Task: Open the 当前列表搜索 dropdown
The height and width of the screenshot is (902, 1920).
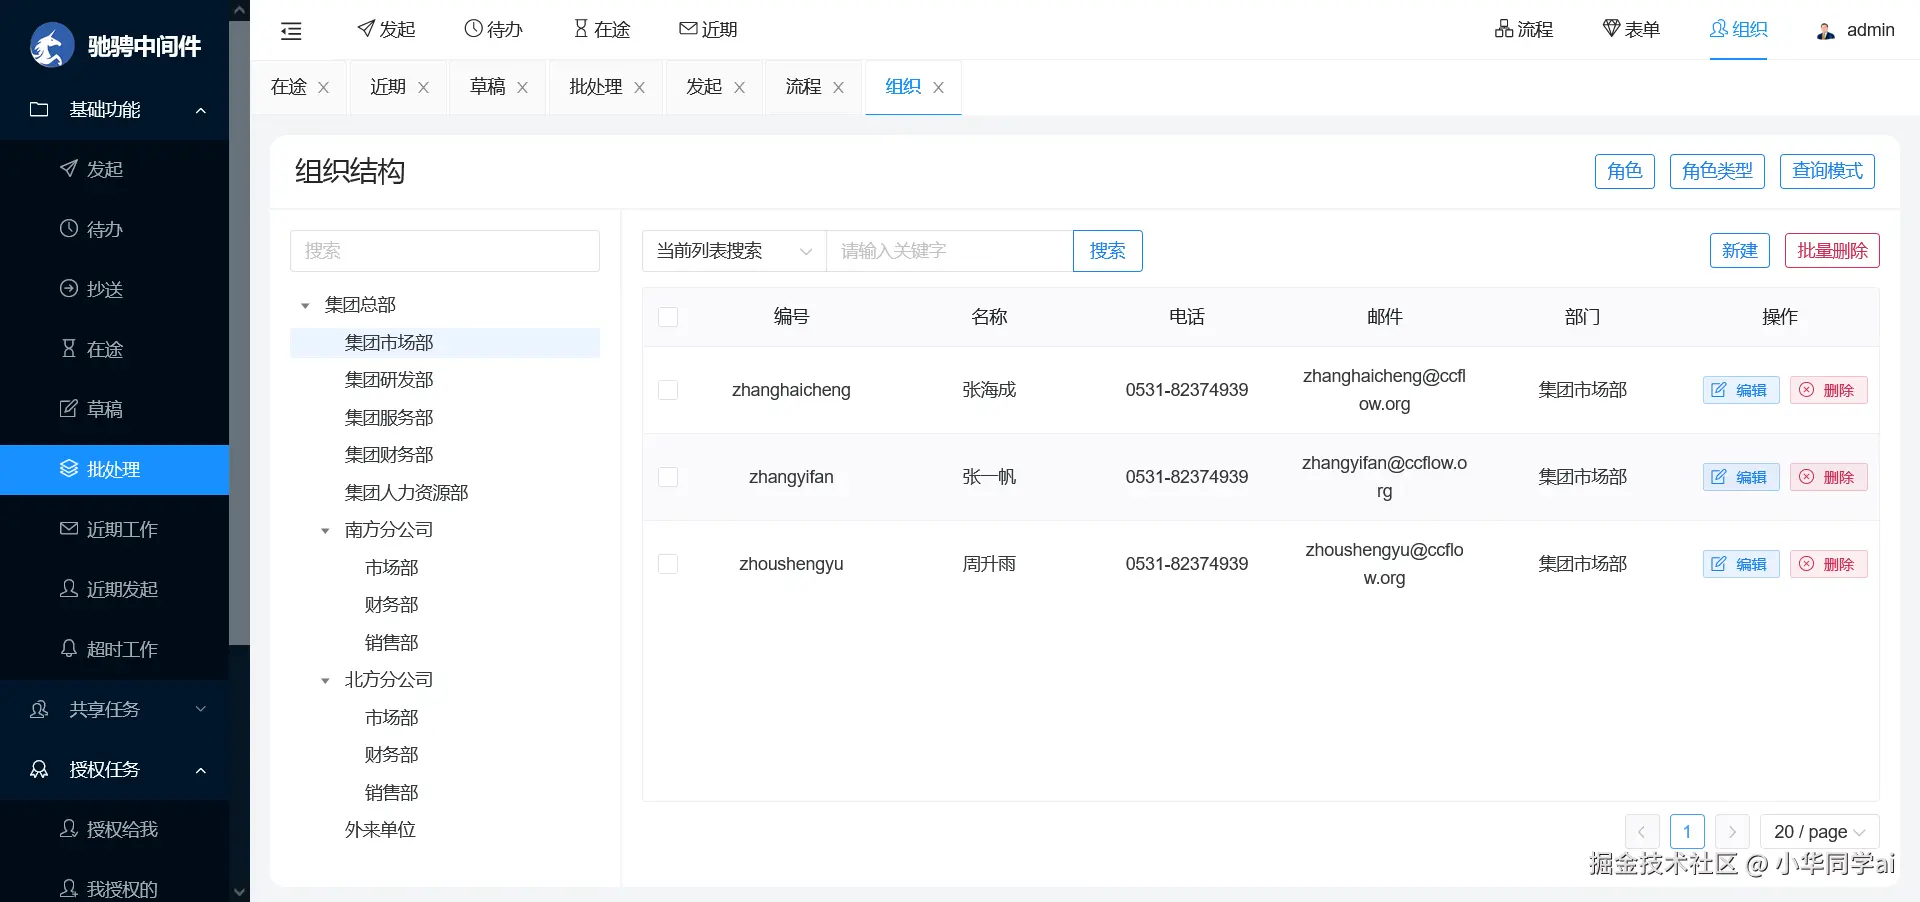Action: coord(734,251)
